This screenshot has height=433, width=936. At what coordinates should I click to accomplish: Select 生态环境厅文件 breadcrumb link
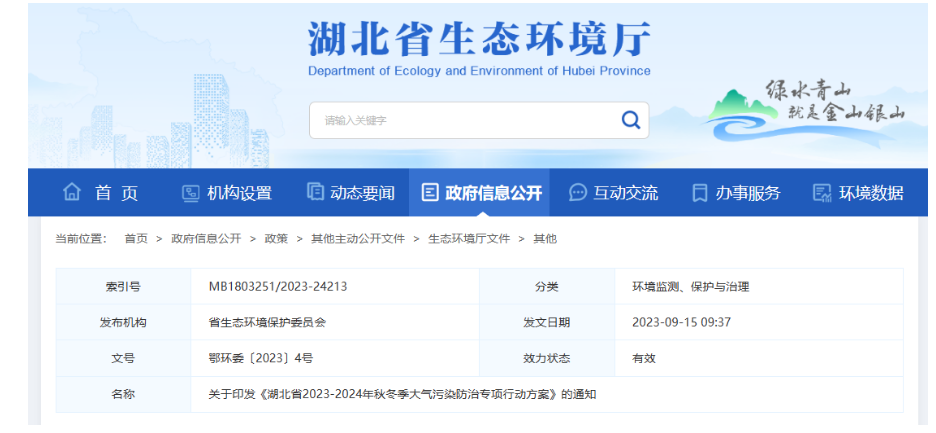469,239
